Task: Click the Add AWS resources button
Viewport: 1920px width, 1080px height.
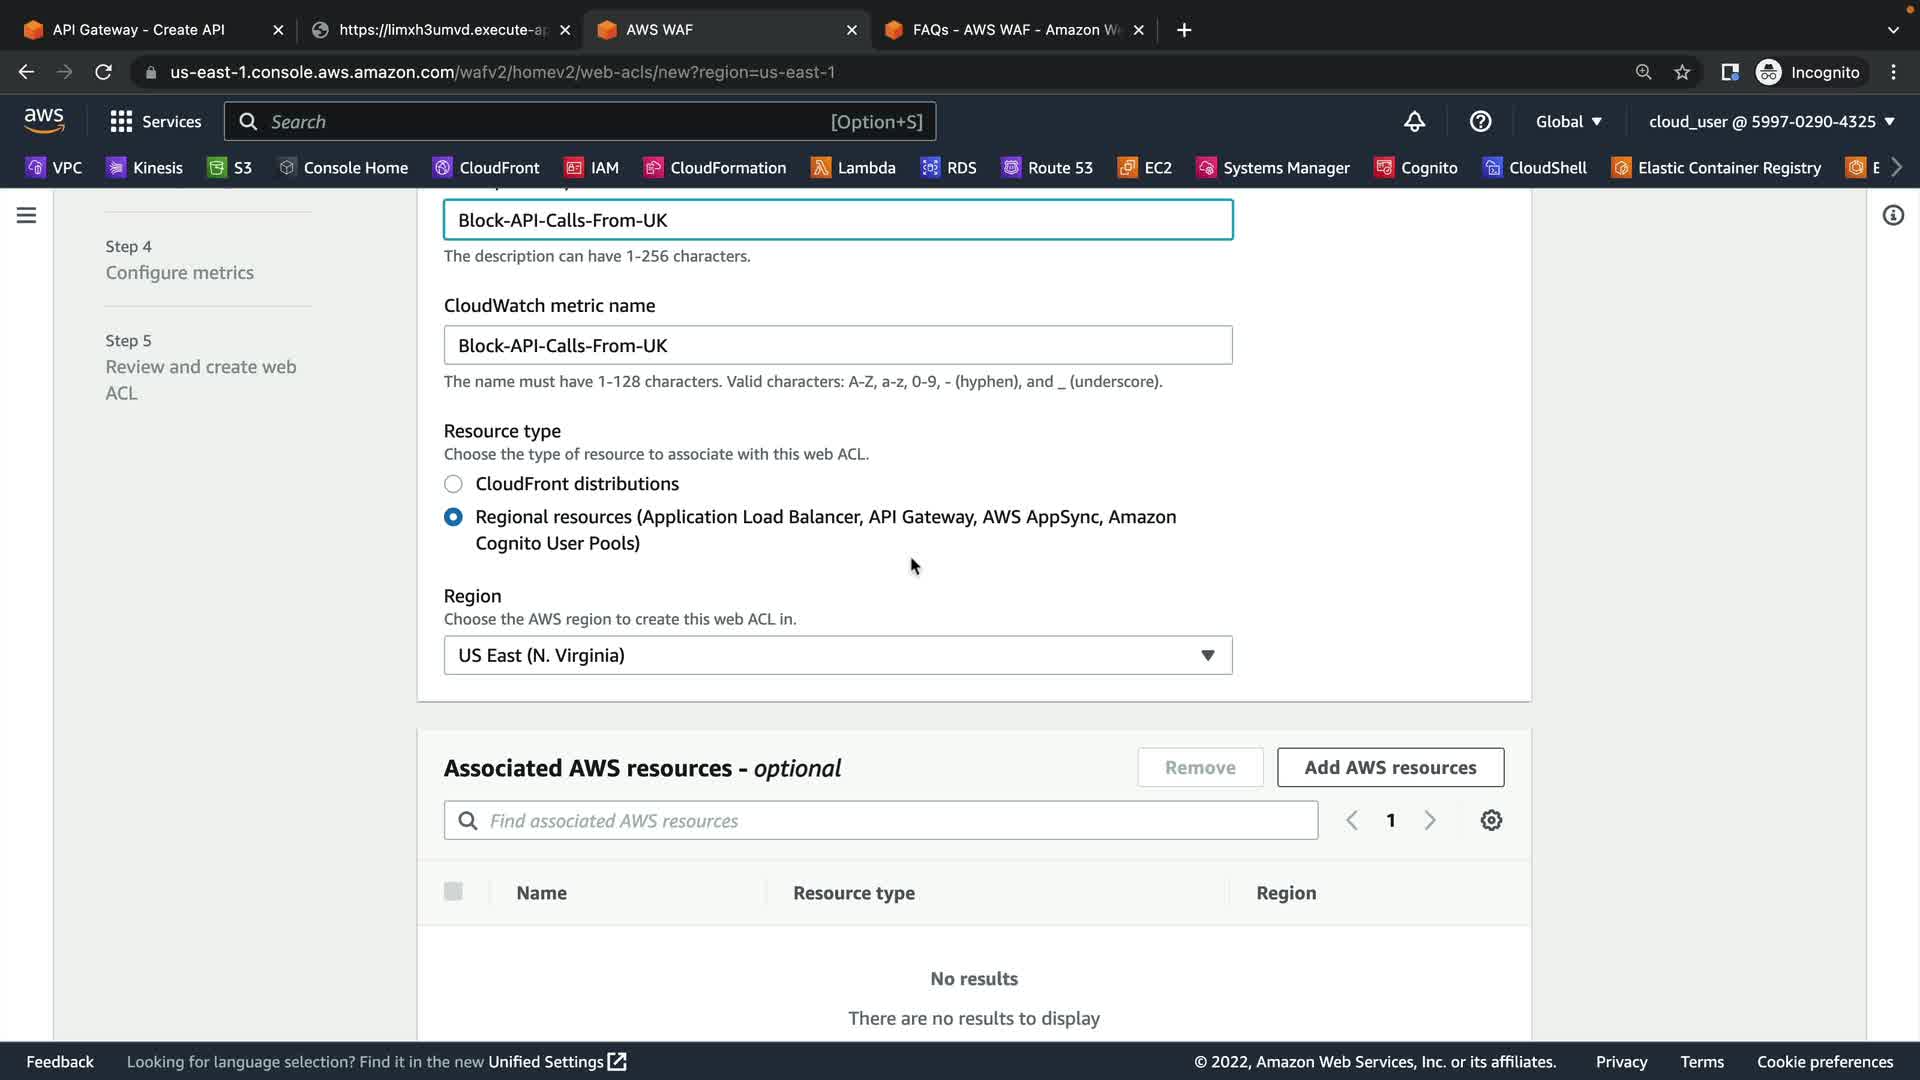Action: (1390, 767)
